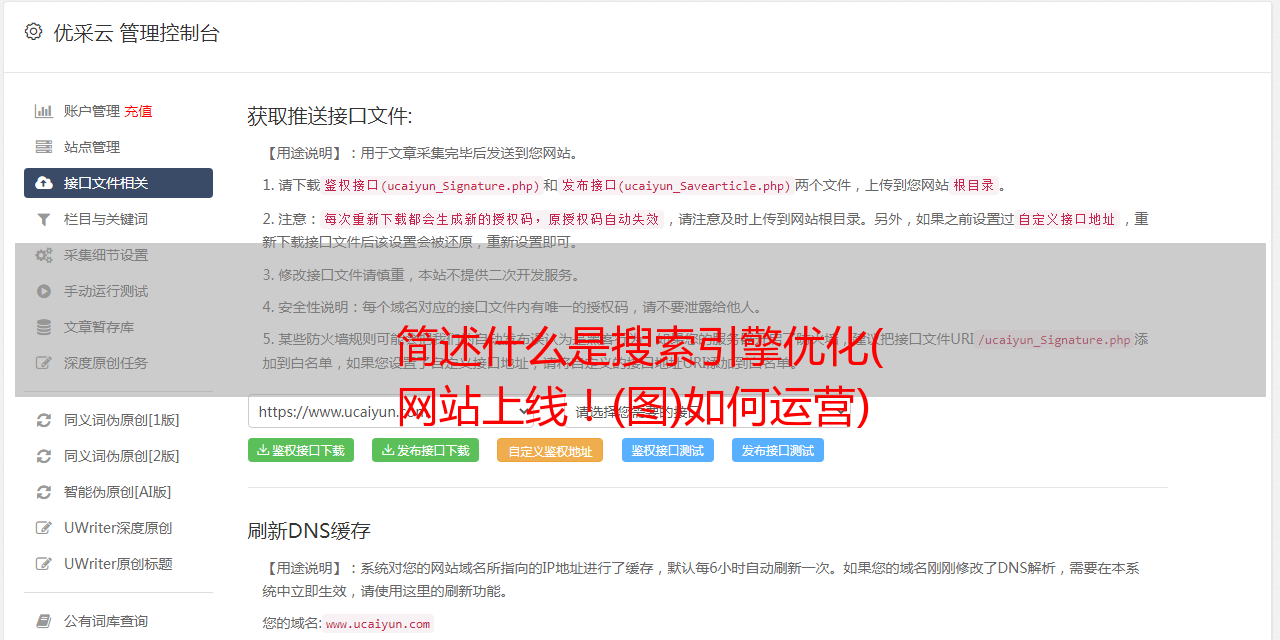Click the 优采云 管理控制台 page title
This screenshot has width=1280, height=640.
136,33
